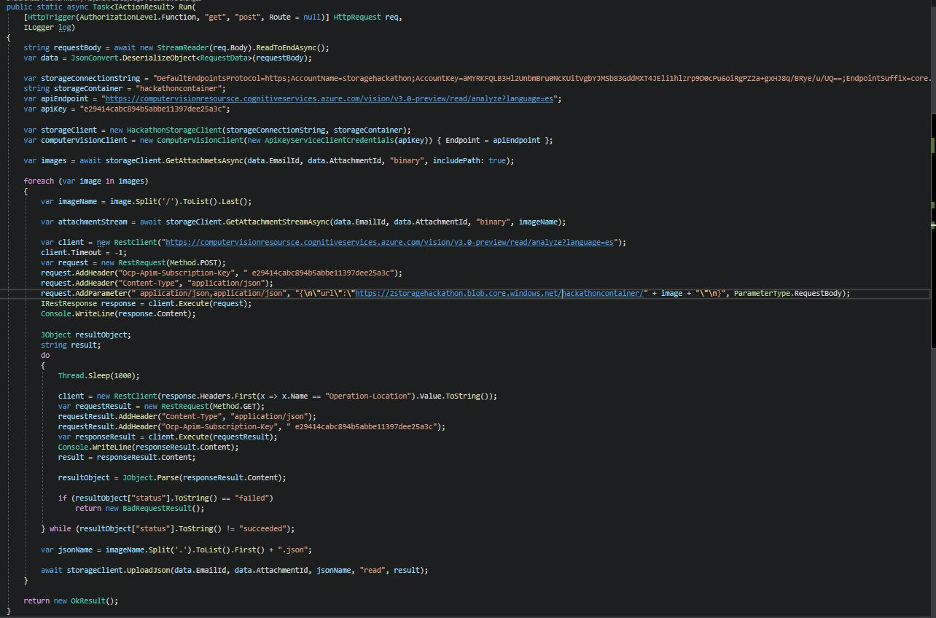Viewport: 936px width, 618px height.
Task: Click the storageClient.UploadJson call
Action: point(234,570)
